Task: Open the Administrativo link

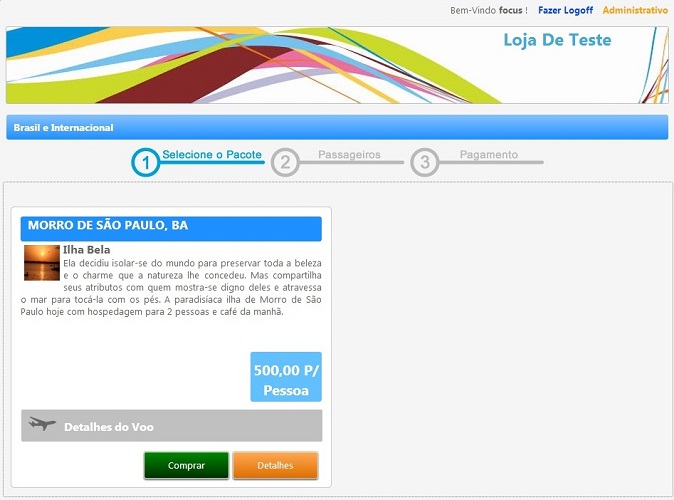Action: pos(635,10)
